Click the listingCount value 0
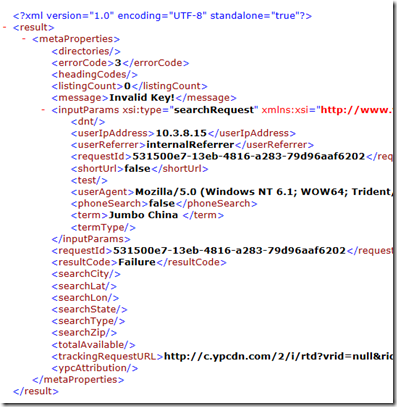This screenshot has height=407, width=397. tap(127, 86)
